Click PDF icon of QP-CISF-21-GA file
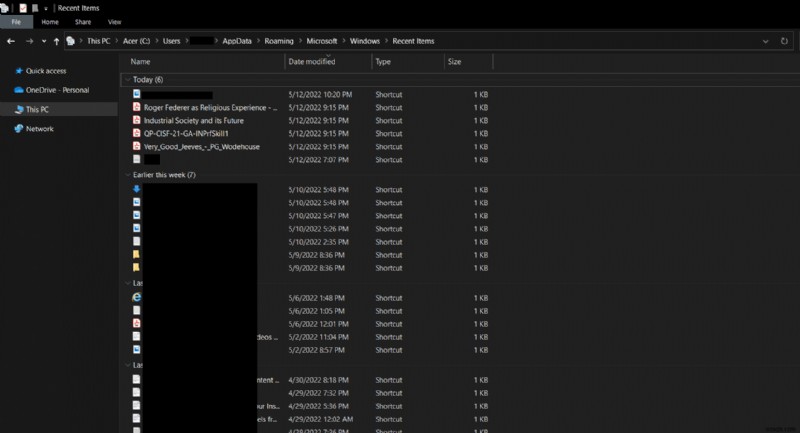 click(x=136, y=133)
